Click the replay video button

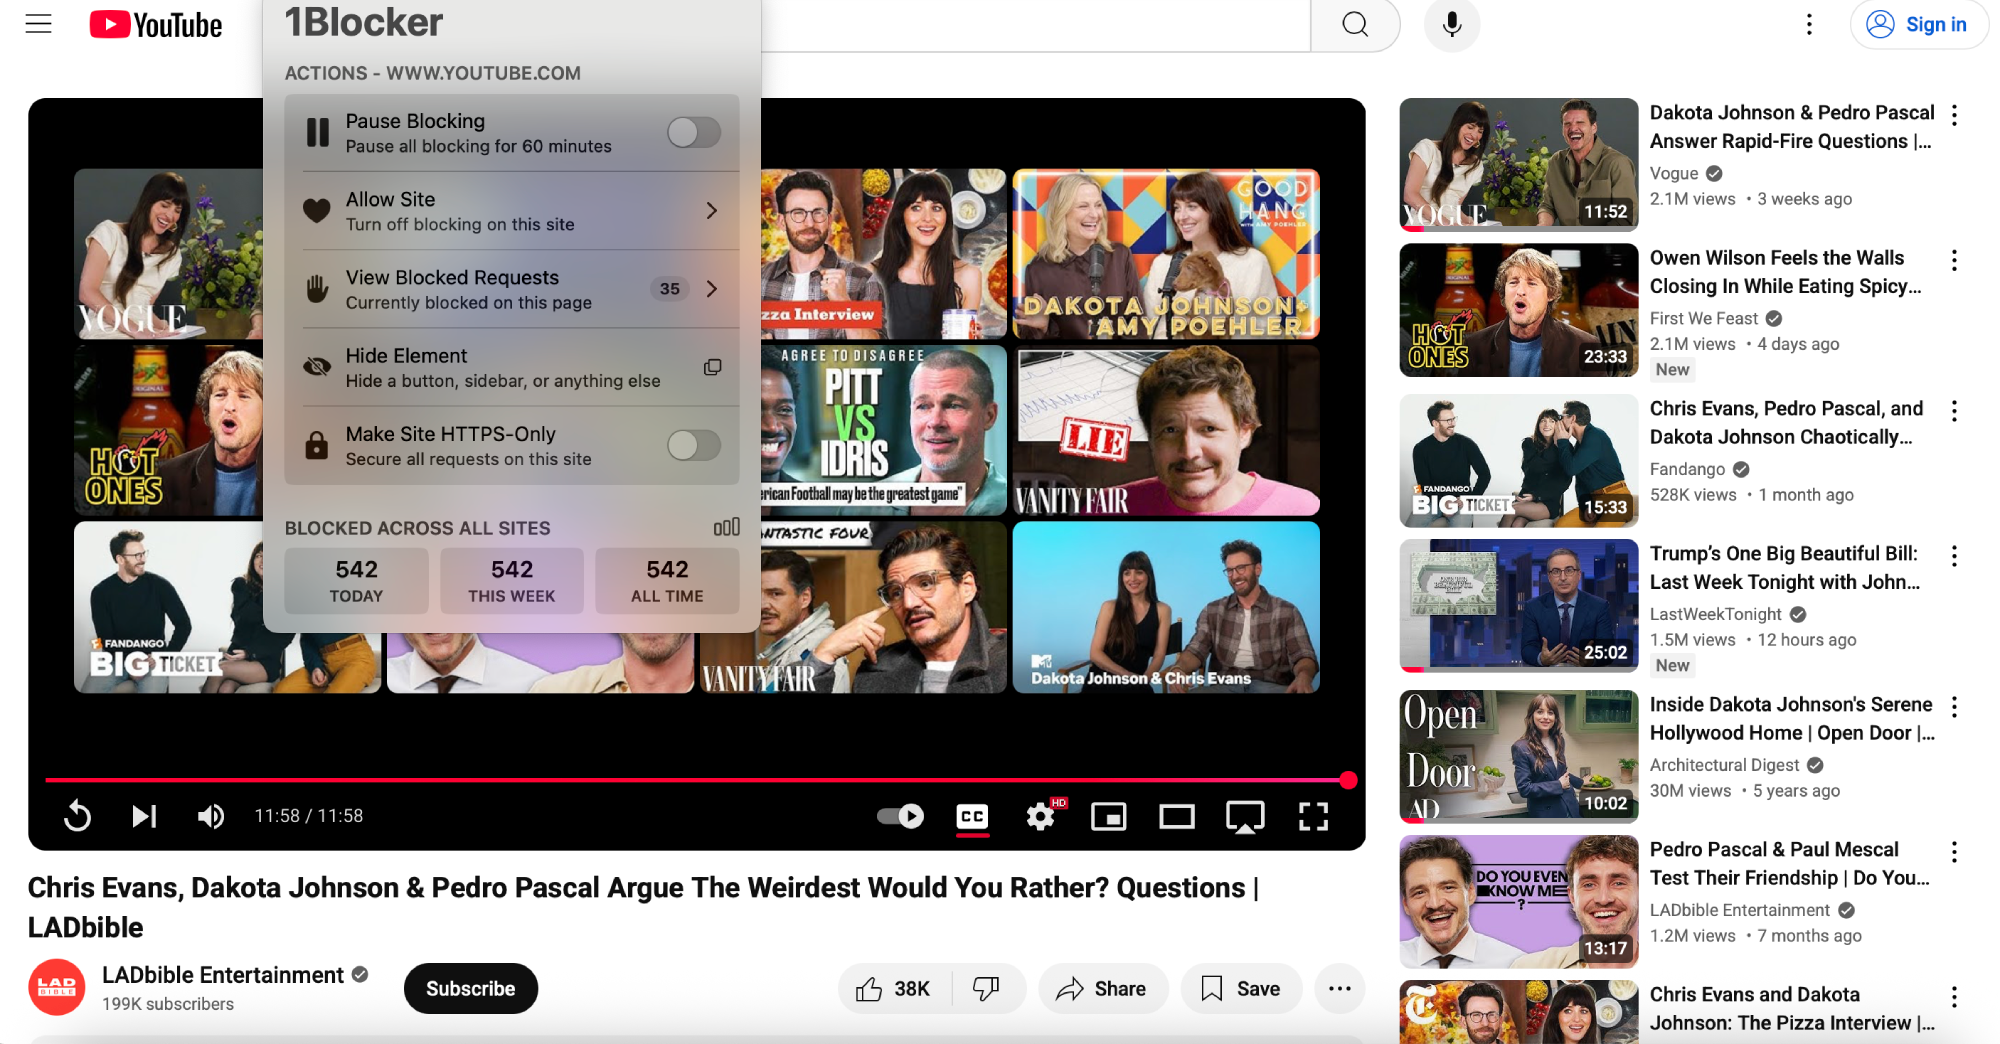77,816
